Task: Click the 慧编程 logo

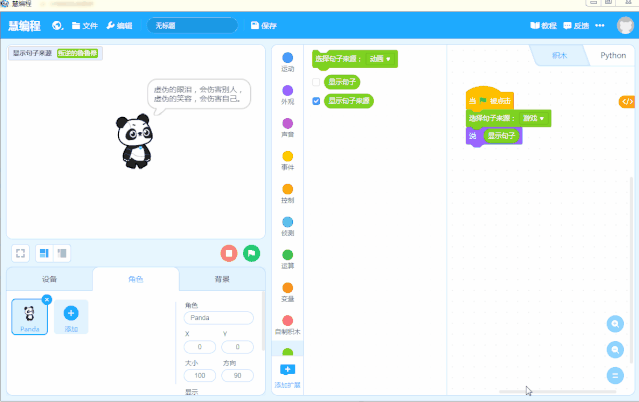Action: pyautogui.click(x=24, y=26)
